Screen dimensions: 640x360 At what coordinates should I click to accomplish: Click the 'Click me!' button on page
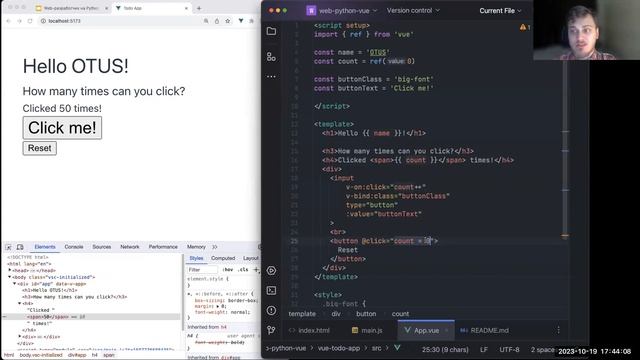tap(62, 128)
